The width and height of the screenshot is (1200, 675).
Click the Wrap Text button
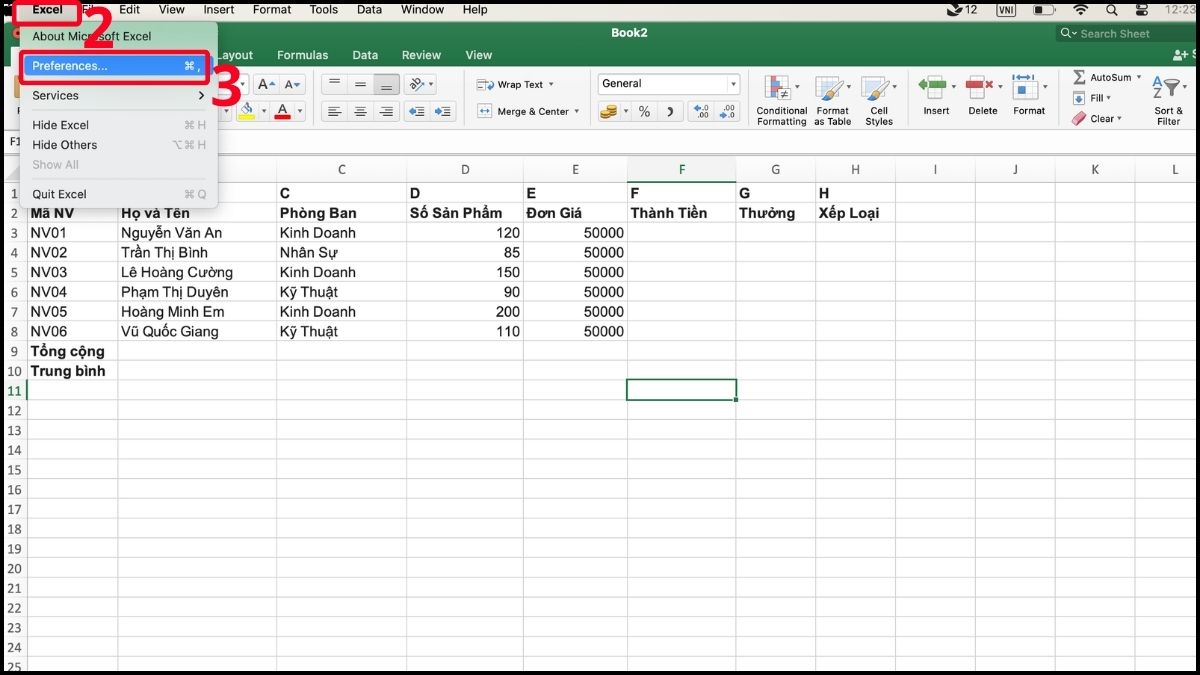coord(510,85)
